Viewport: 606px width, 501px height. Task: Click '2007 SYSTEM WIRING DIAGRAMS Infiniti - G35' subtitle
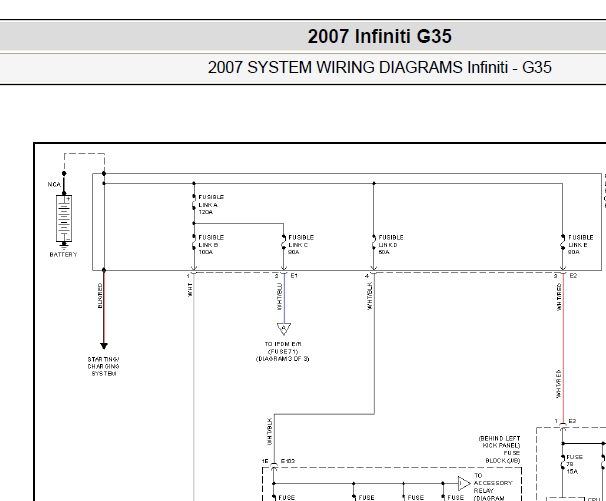[x=380, y=67]
